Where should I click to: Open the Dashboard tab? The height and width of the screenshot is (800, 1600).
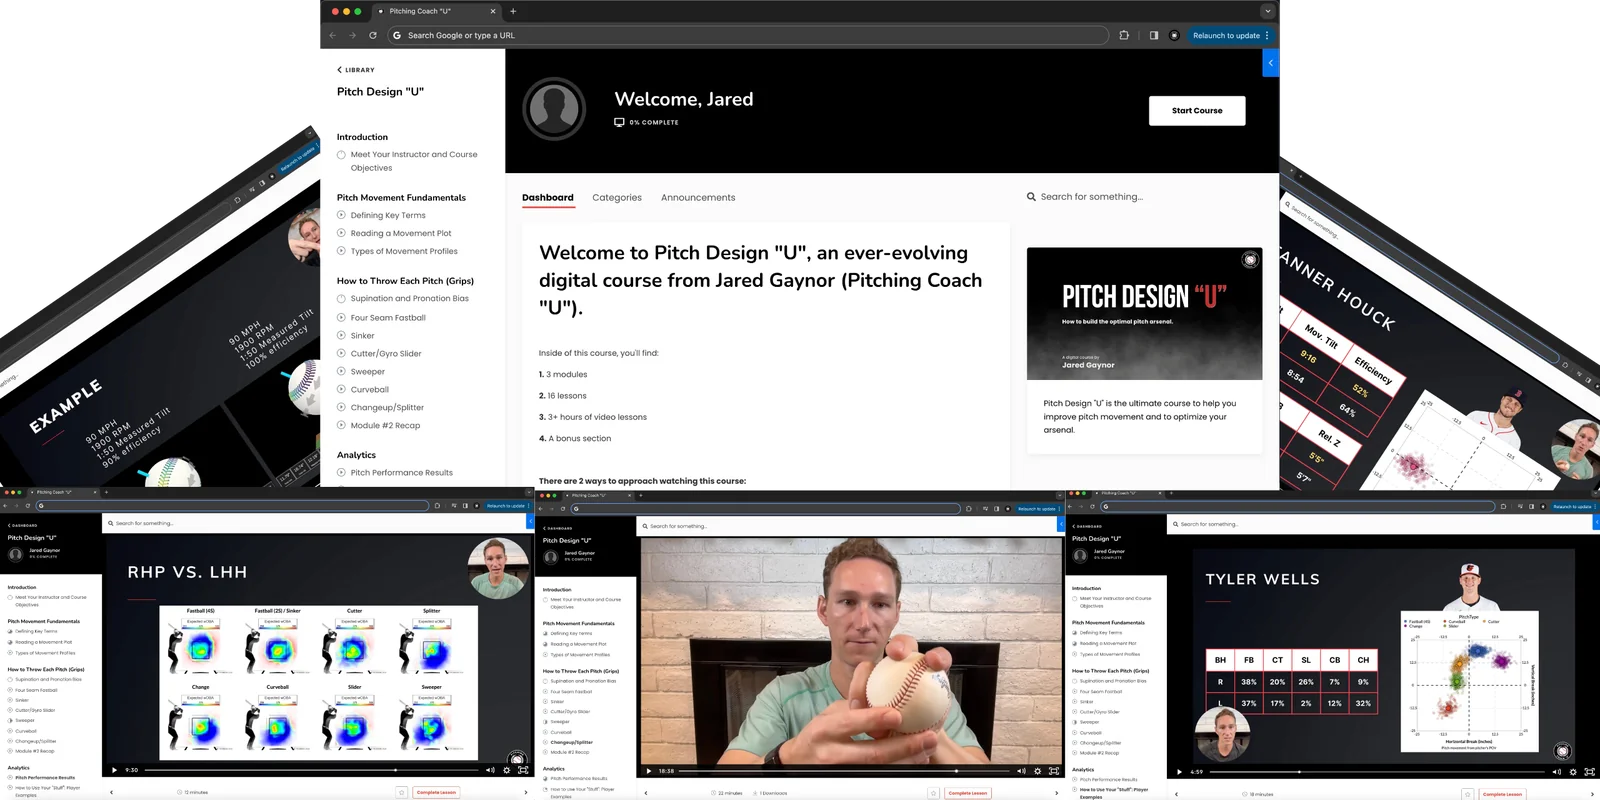548,197
